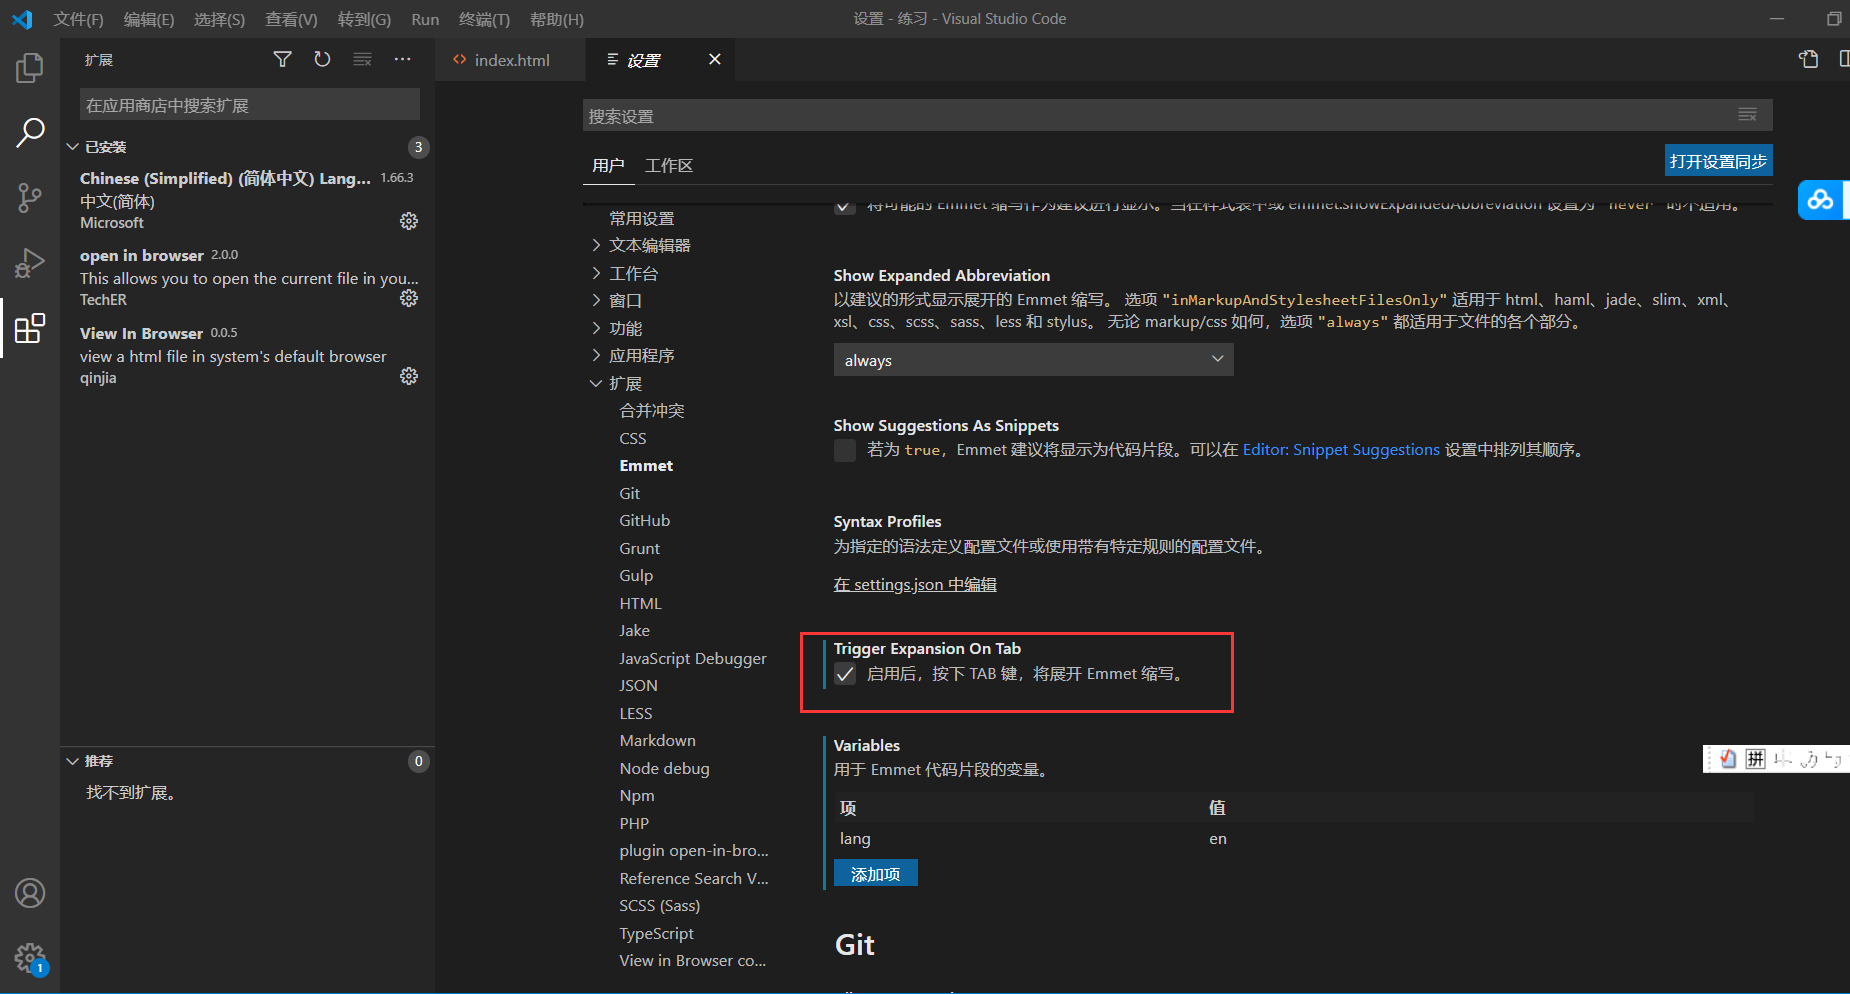Select GitHub in settings tree
The width and height of the screenshot is (1850, 994).
645,521
